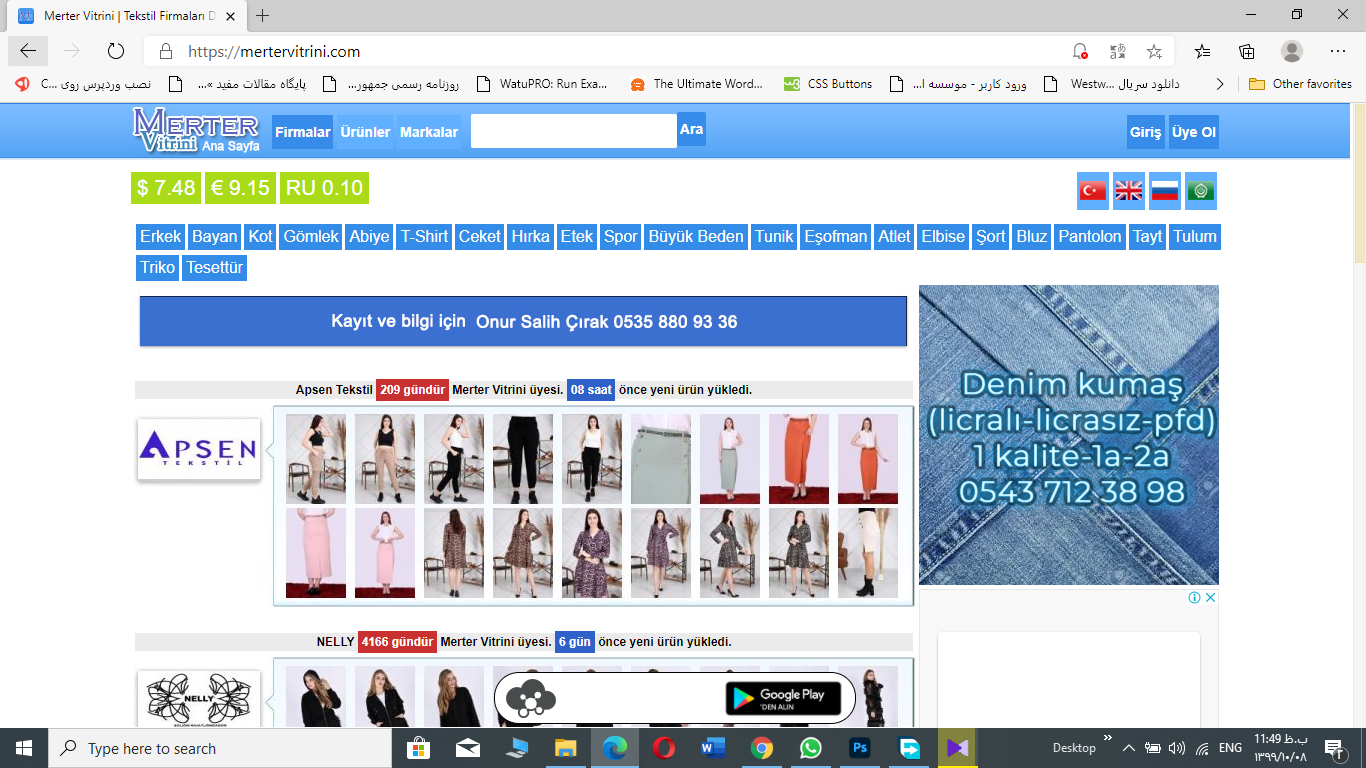This screenshot has width=1366, height=768.
Task: Add this page to favorites star
Action: tap(1154, 51)
